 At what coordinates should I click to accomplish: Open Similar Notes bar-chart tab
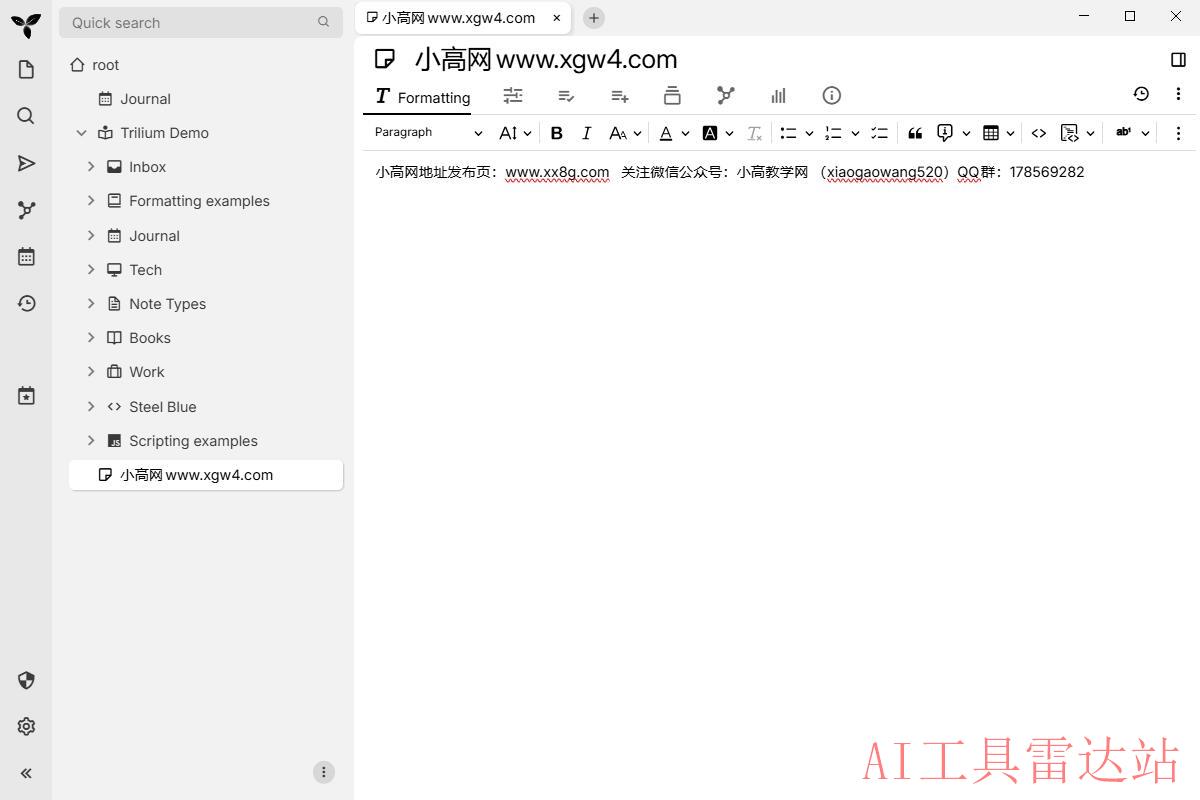pyautogui.click(x=779, y=95)
